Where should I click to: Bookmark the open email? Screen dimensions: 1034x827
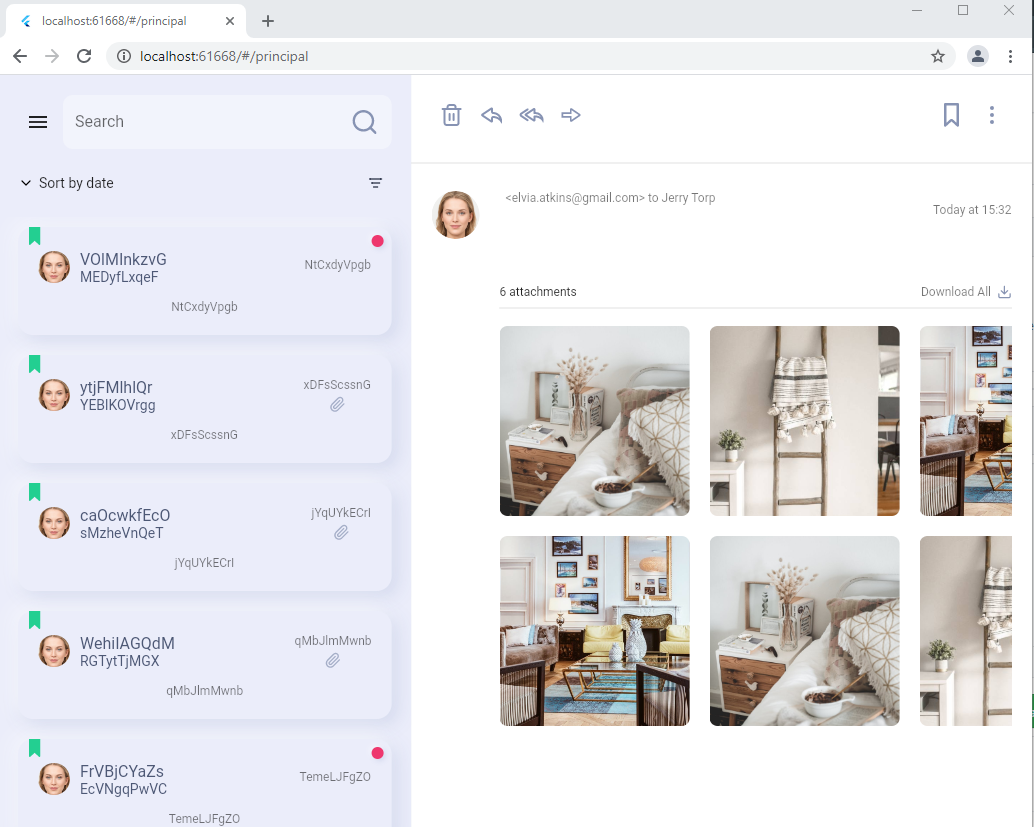(951, 115)
